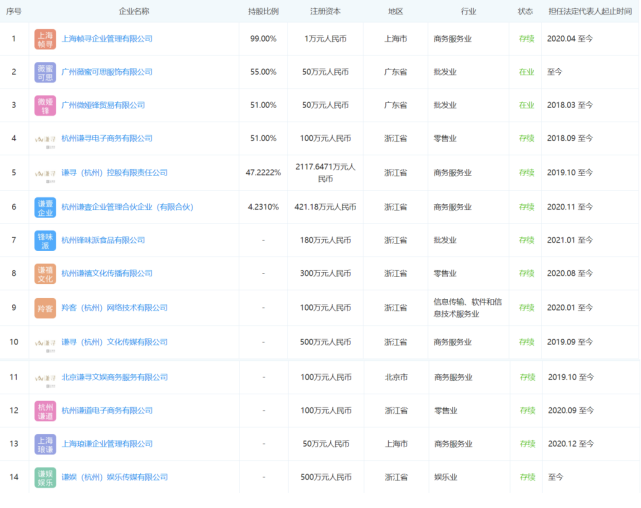Screen dimensions: 641x508
Task: Click the 状态 column header
Action: click(525, 11)
